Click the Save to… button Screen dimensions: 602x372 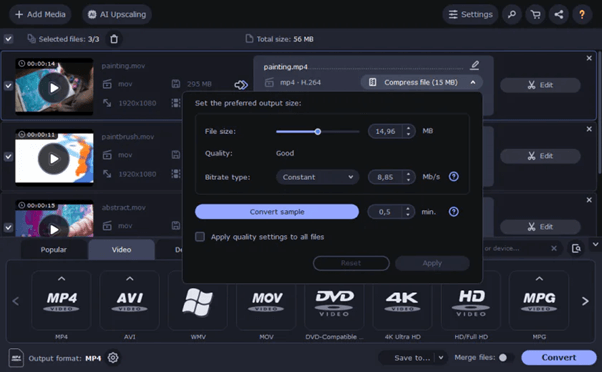tap(412, 358)
